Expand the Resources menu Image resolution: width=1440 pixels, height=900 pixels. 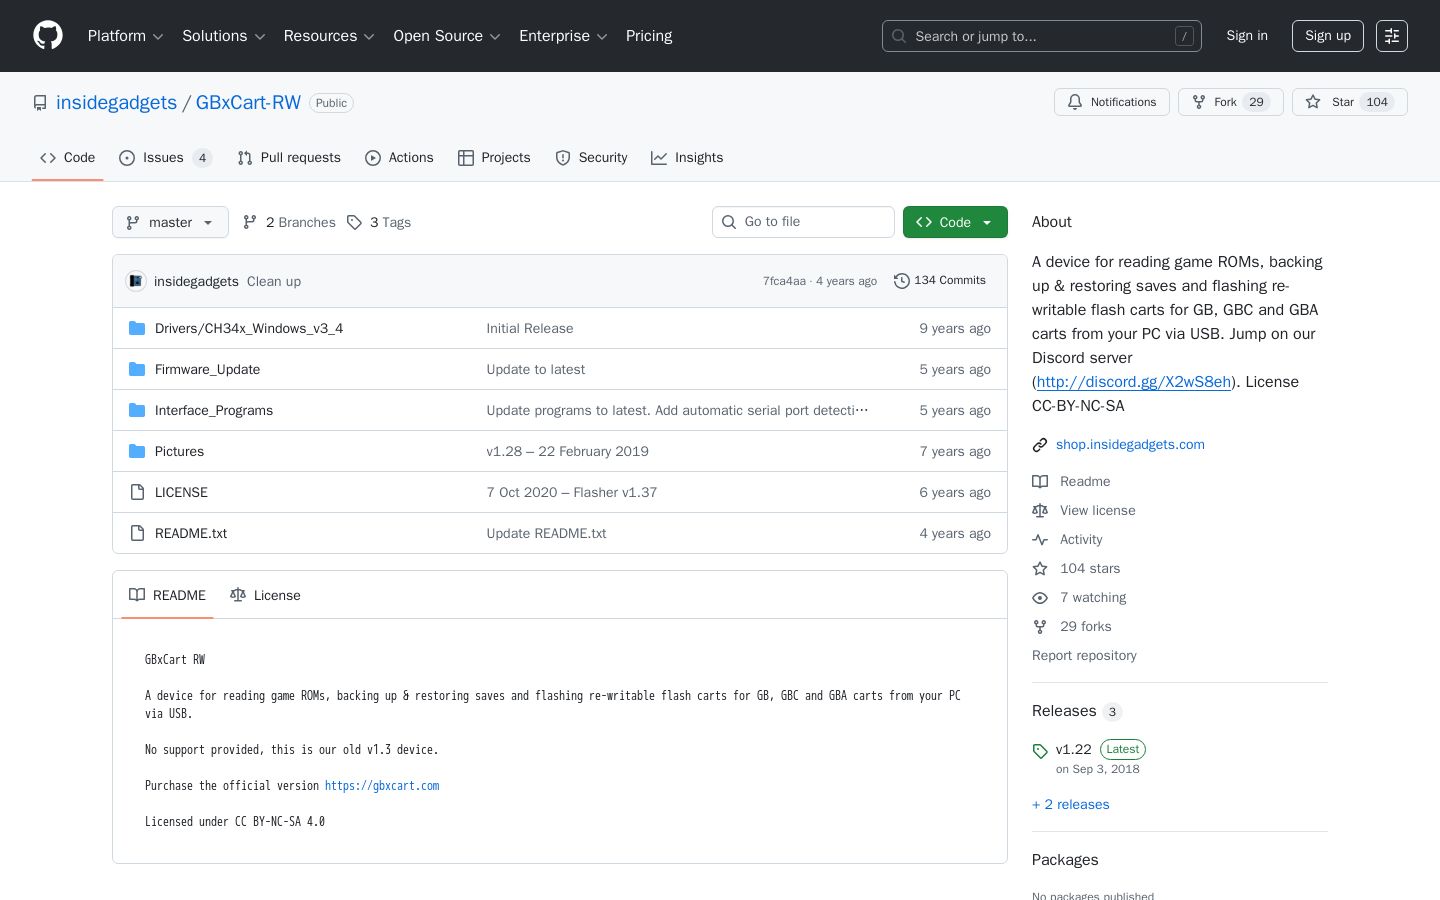click(329, 36)
